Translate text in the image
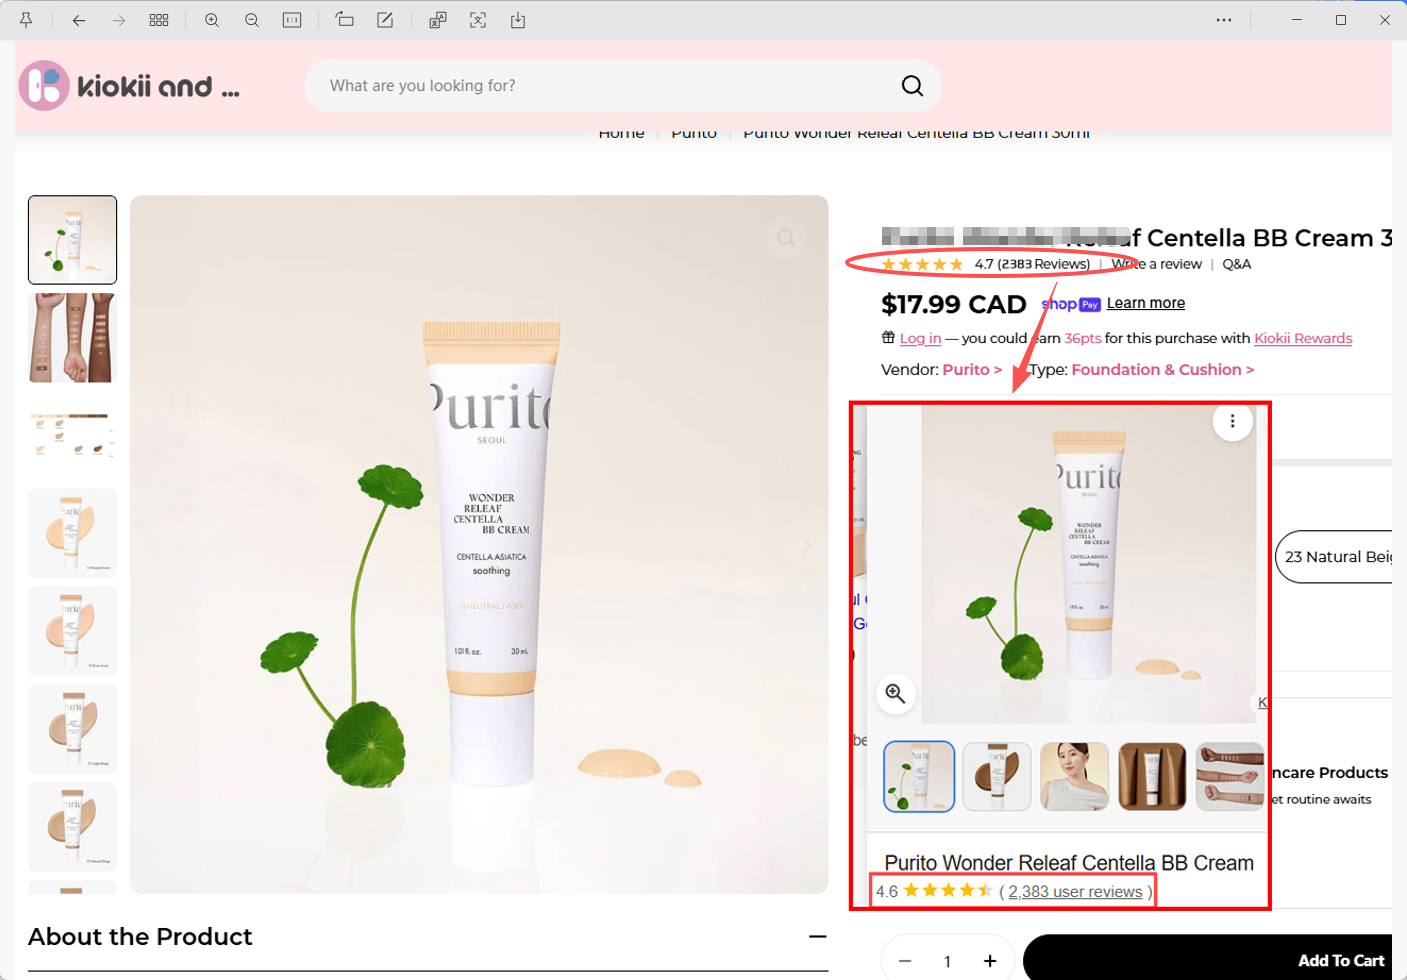 (x=438, y=20)
